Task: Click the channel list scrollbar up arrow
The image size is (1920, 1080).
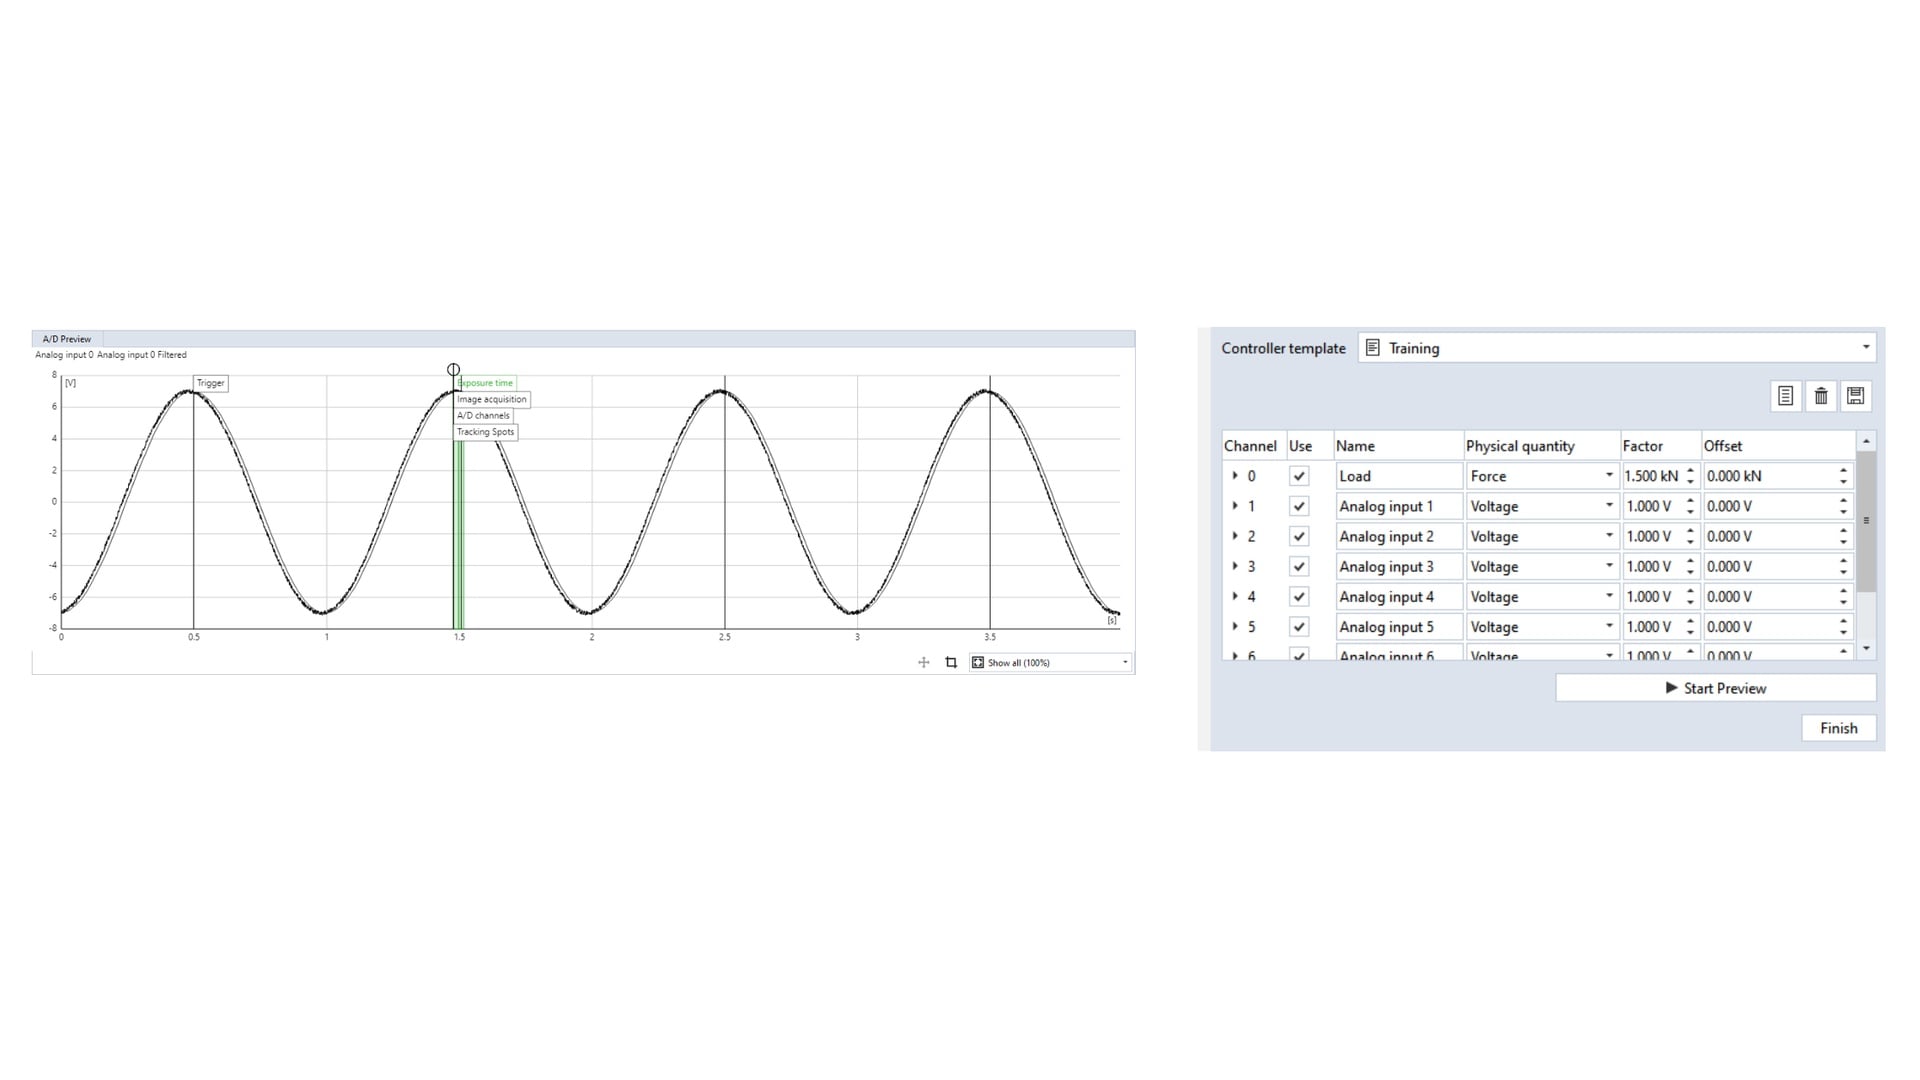Action: click(x=1866, y=441)
